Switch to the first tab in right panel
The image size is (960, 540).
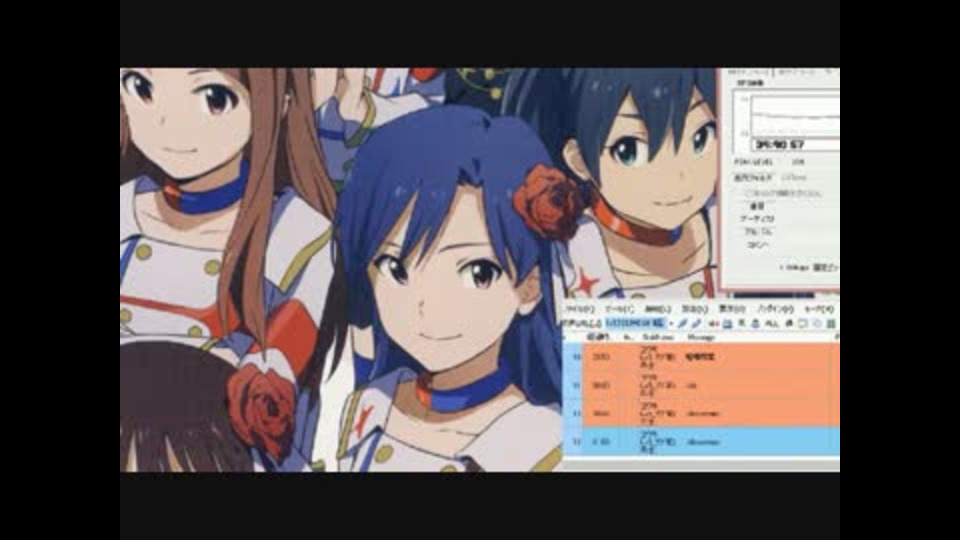tap(746, 72)
